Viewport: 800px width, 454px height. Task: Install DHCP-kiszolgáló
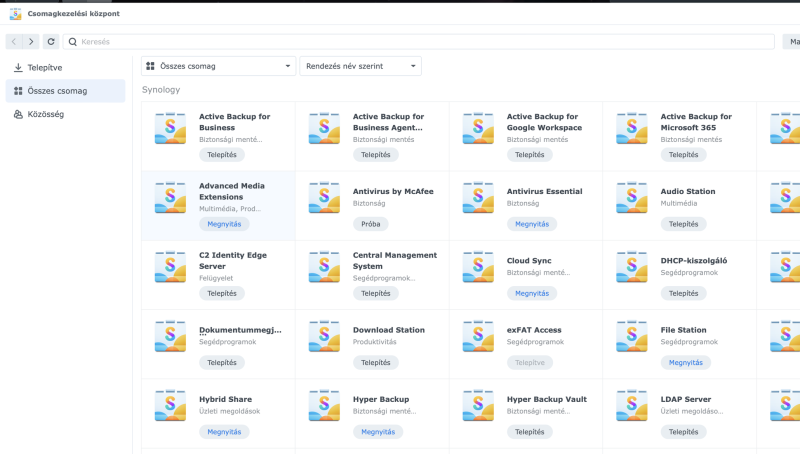coord(684,293)
